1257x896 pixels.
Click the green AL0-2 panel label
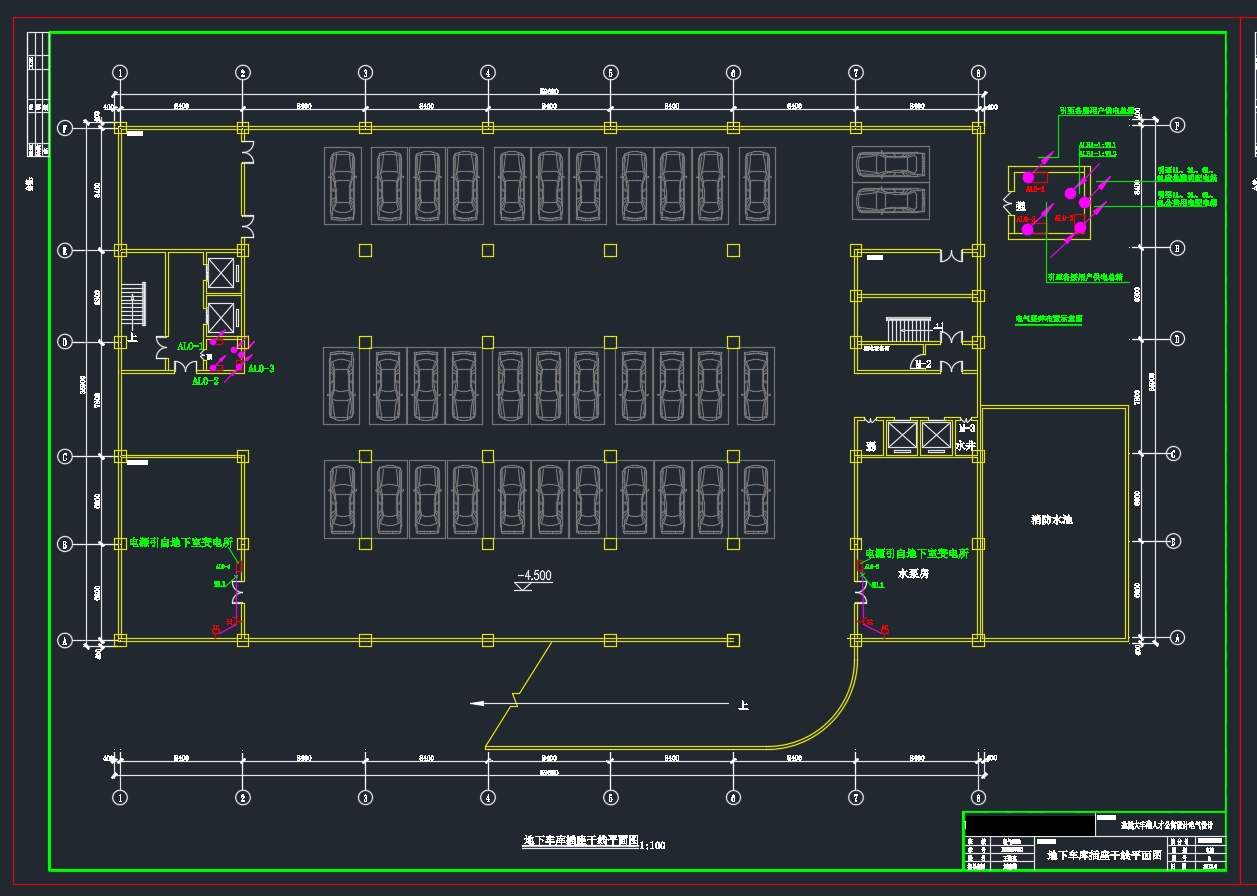pos(205,381)
